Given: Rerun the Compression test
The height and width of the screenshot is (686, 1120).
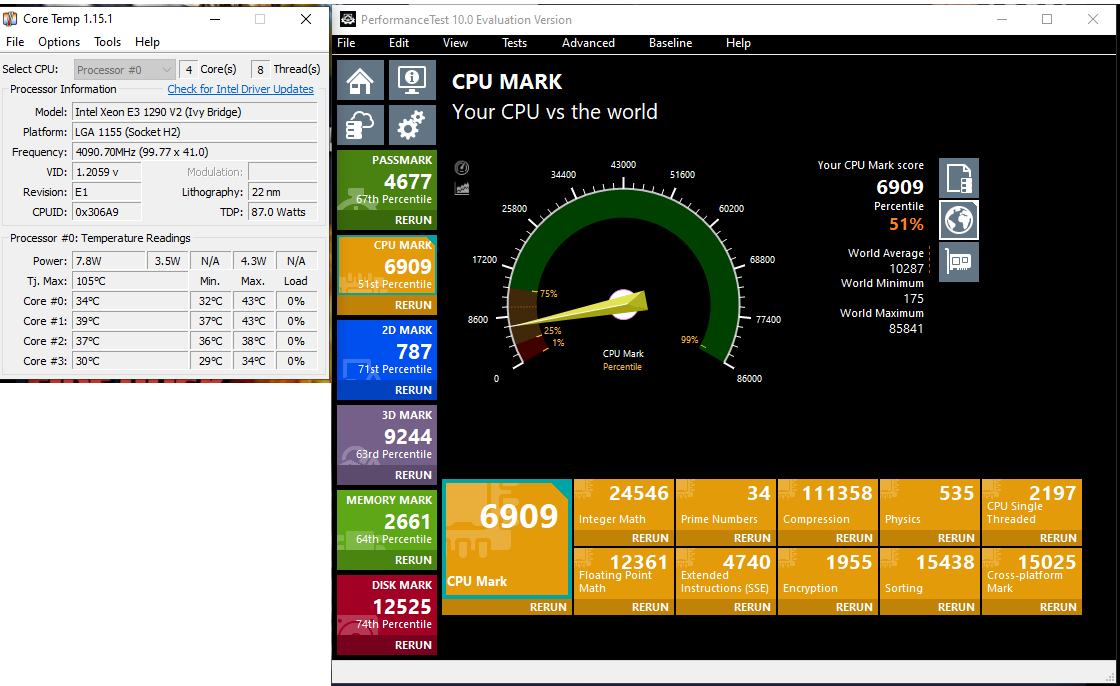Looking at the screenshot, I should 854,538.
